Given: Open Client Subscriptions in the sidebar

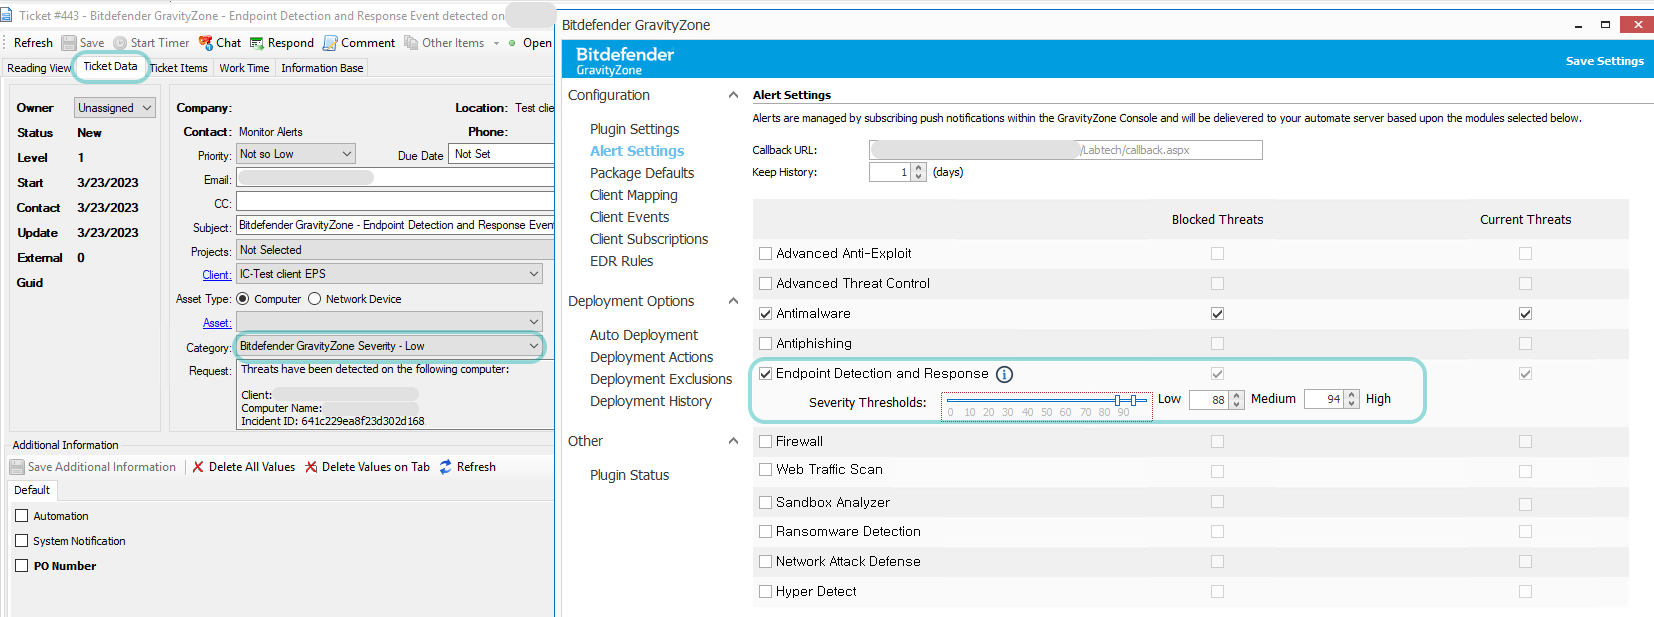Looking at the screenshot, I should 649,239.
